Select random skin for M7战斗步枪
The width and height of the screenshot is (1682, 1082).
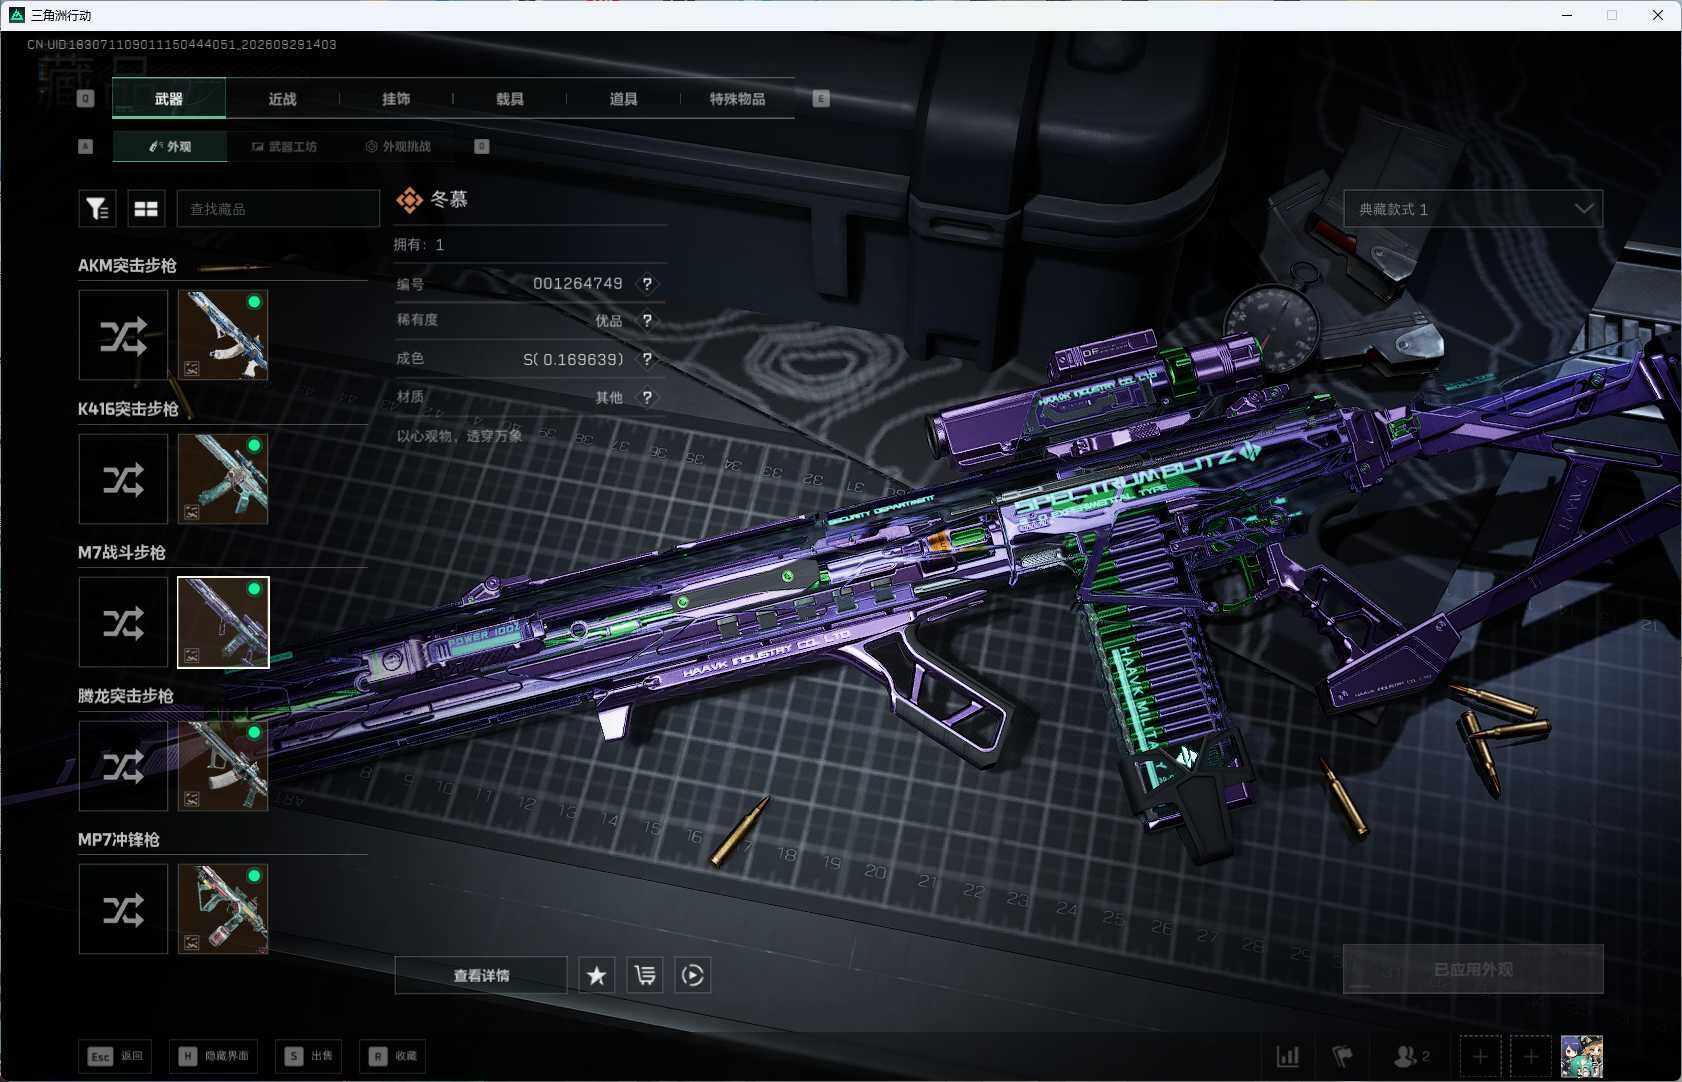(123, 622)
